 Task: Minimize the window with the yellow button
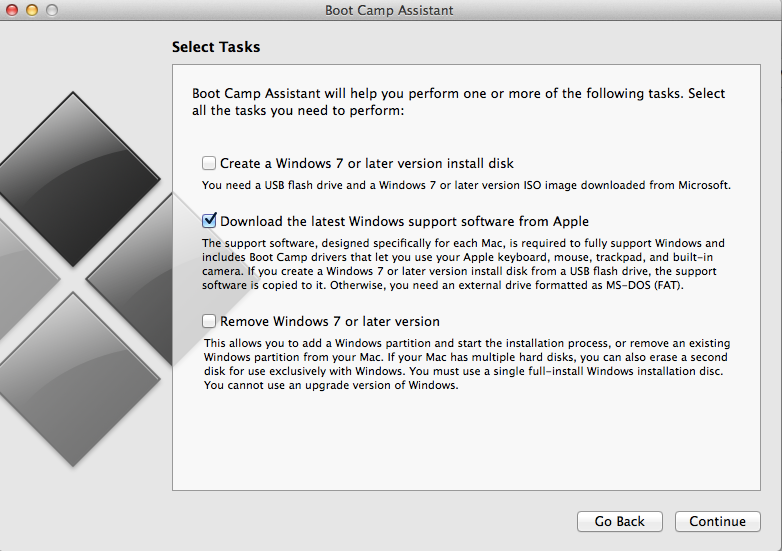32,10
